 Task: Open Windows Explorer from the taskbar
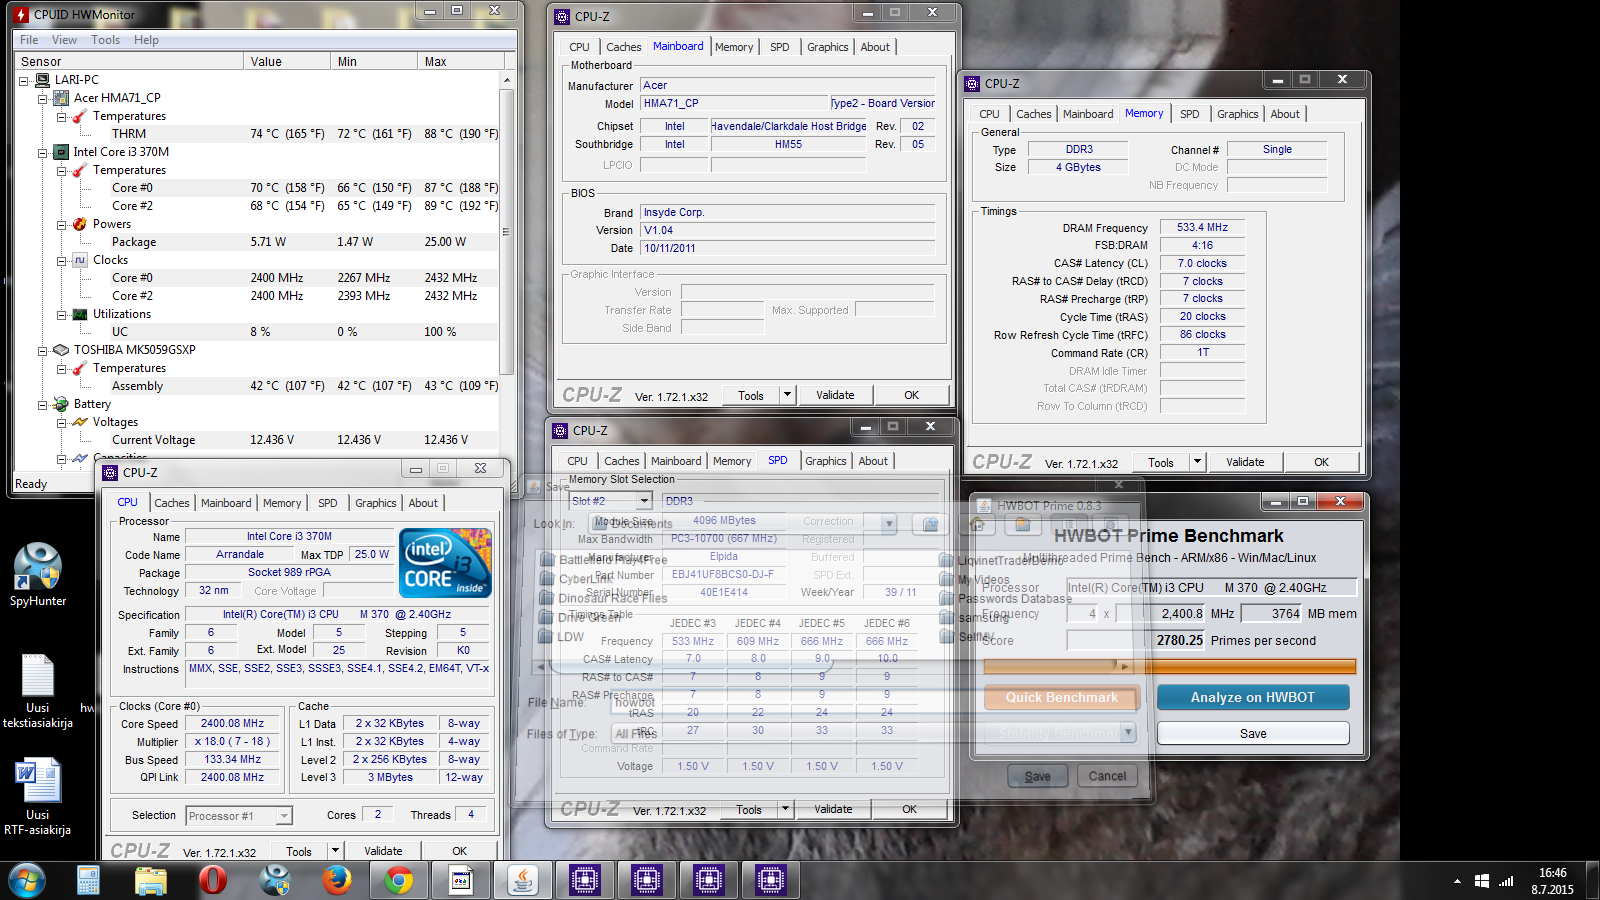click(150, 880)
